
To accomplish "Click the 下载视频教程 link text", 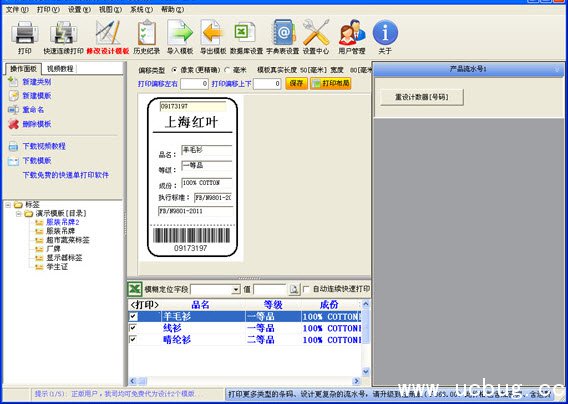I will (44, 146).
